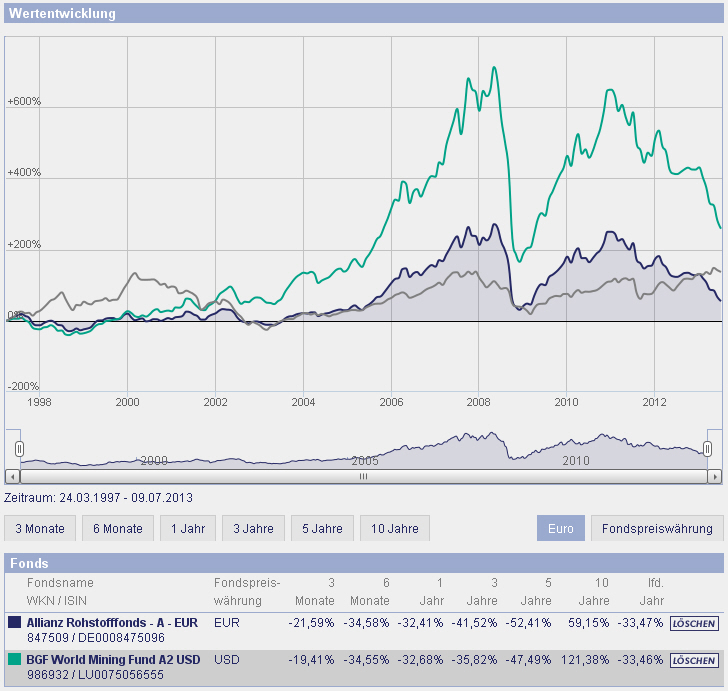This screenshot has height=691, width=728.
Task: Click the 121,38% ten-year value for BGF
Action: [585, 659]
